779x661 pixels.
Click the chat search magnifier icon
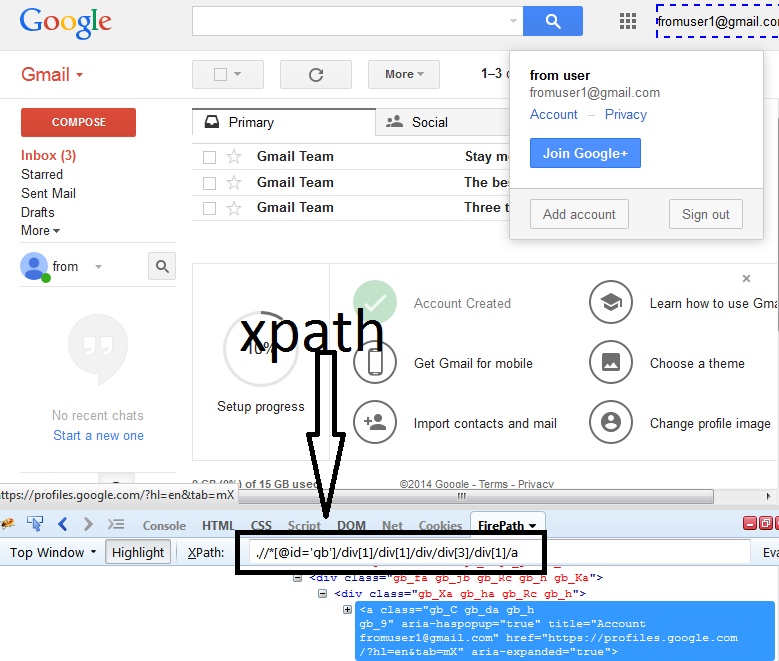[x=162, y=266]
